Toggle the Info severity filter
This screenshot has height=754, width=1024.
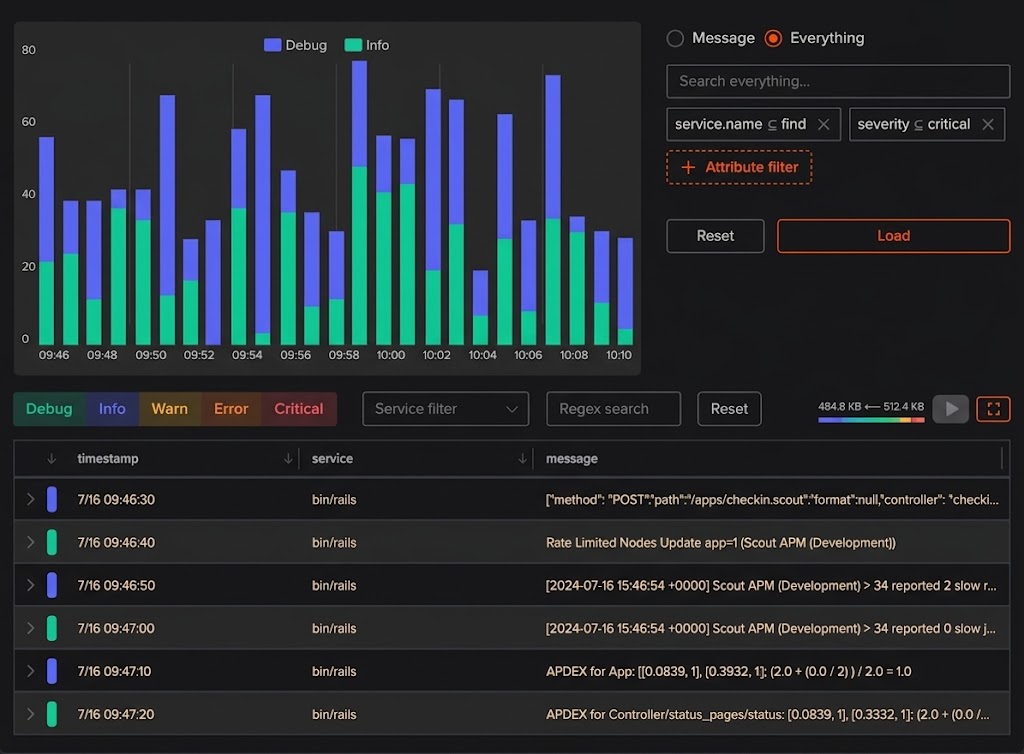112,409
